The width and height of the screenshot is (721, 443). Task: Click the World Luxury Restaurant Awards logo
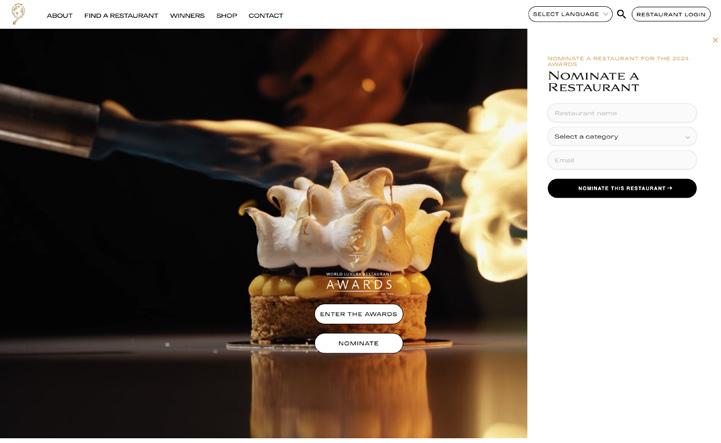[359, 282]
